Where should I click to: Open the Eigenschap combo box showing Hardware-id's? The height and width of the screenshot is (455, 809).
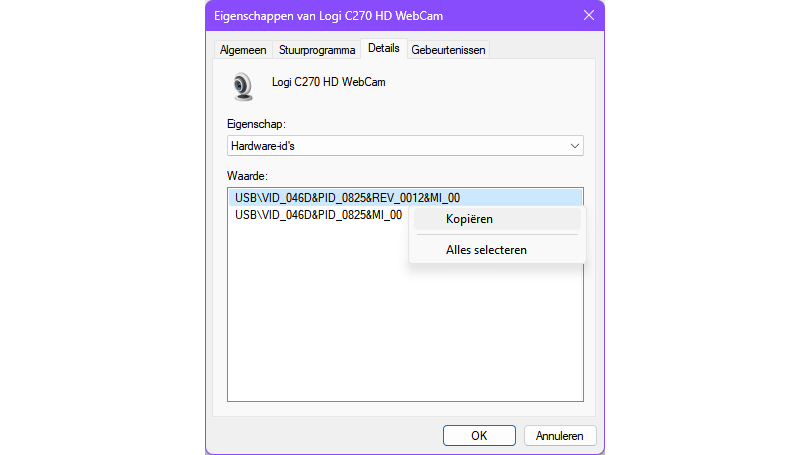(400, 146)
